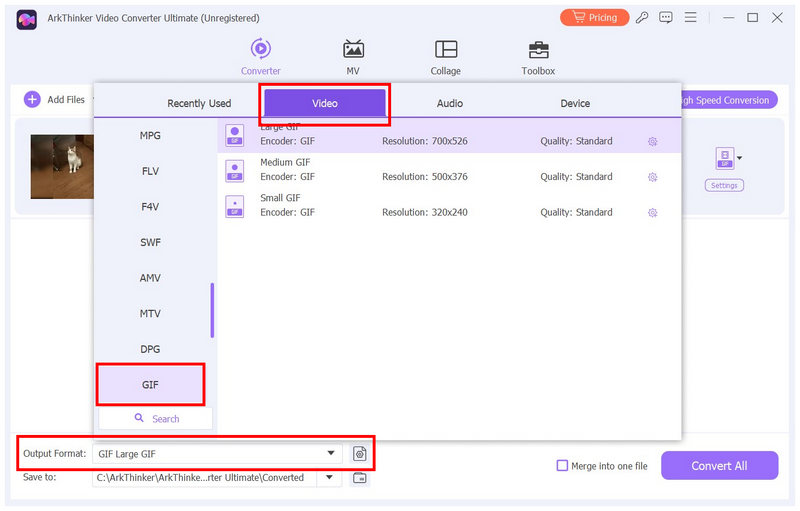
Task: Click the Add Files label
Action: pyautogui.click(x=66, y=100)
